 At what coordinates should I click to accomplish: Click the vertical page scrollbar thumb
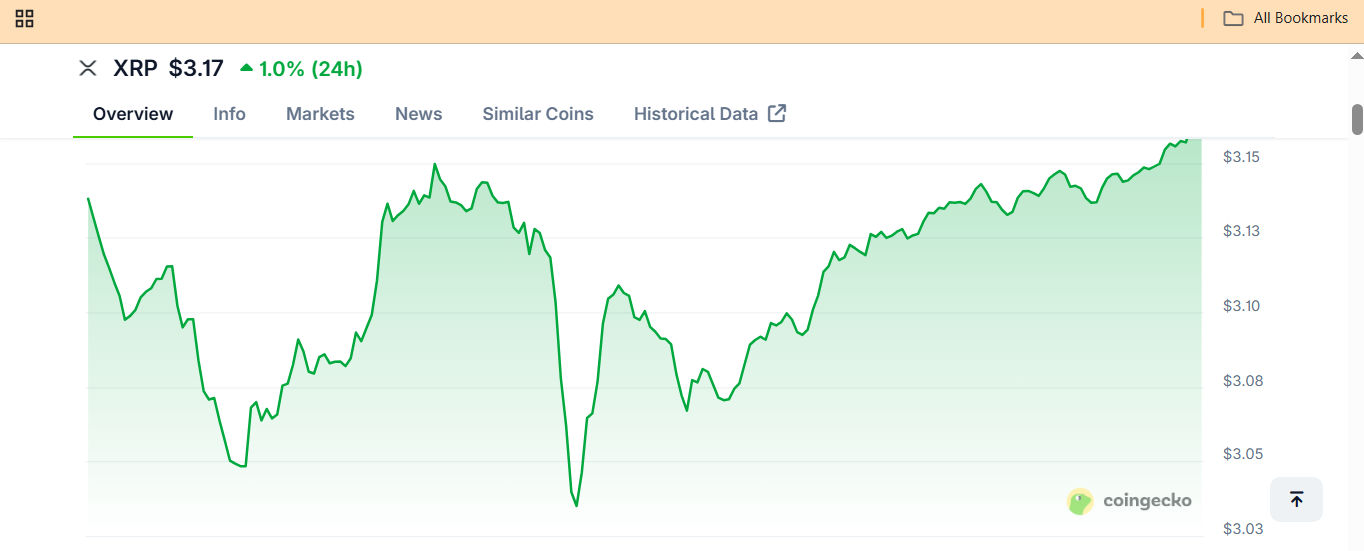click(1357, 119)
